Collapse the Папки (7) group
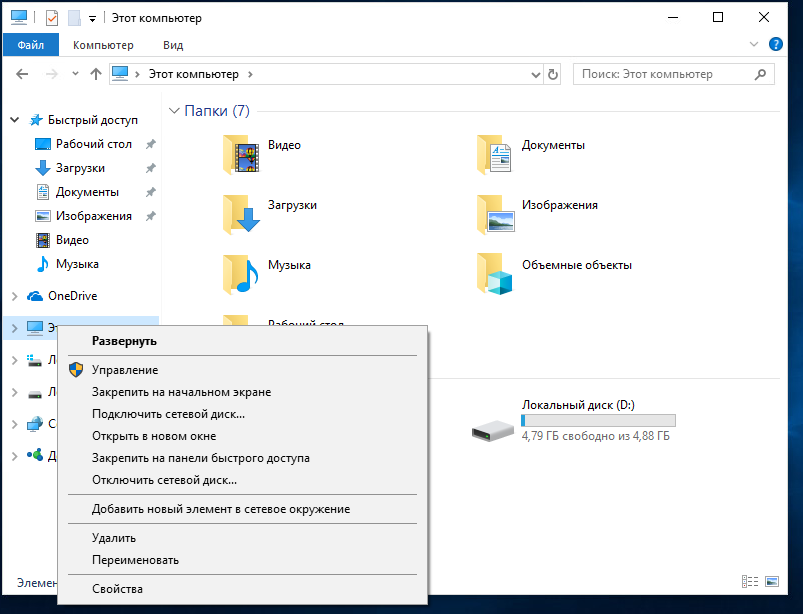This screenshot has width=803, height=614. point(174,111)
